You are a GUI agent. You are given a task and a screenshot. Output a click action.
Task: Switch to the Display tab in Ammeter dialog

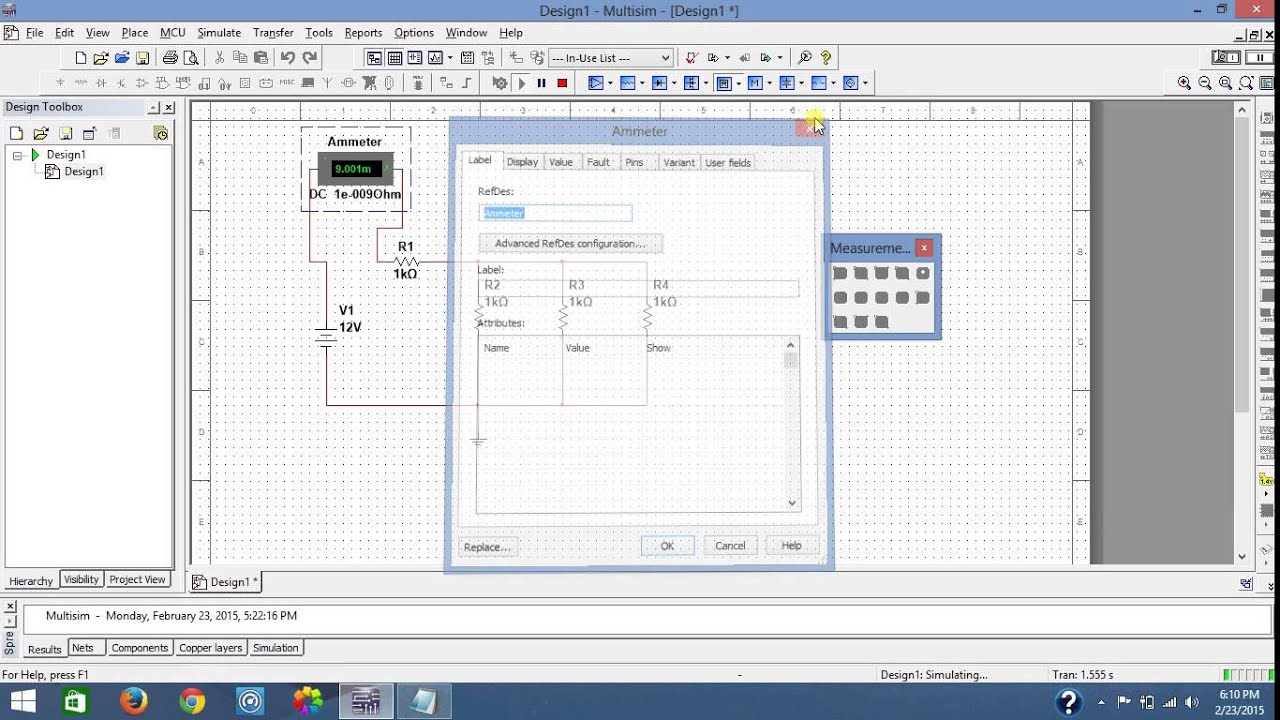pyautogui.click(x=522, y=162)
